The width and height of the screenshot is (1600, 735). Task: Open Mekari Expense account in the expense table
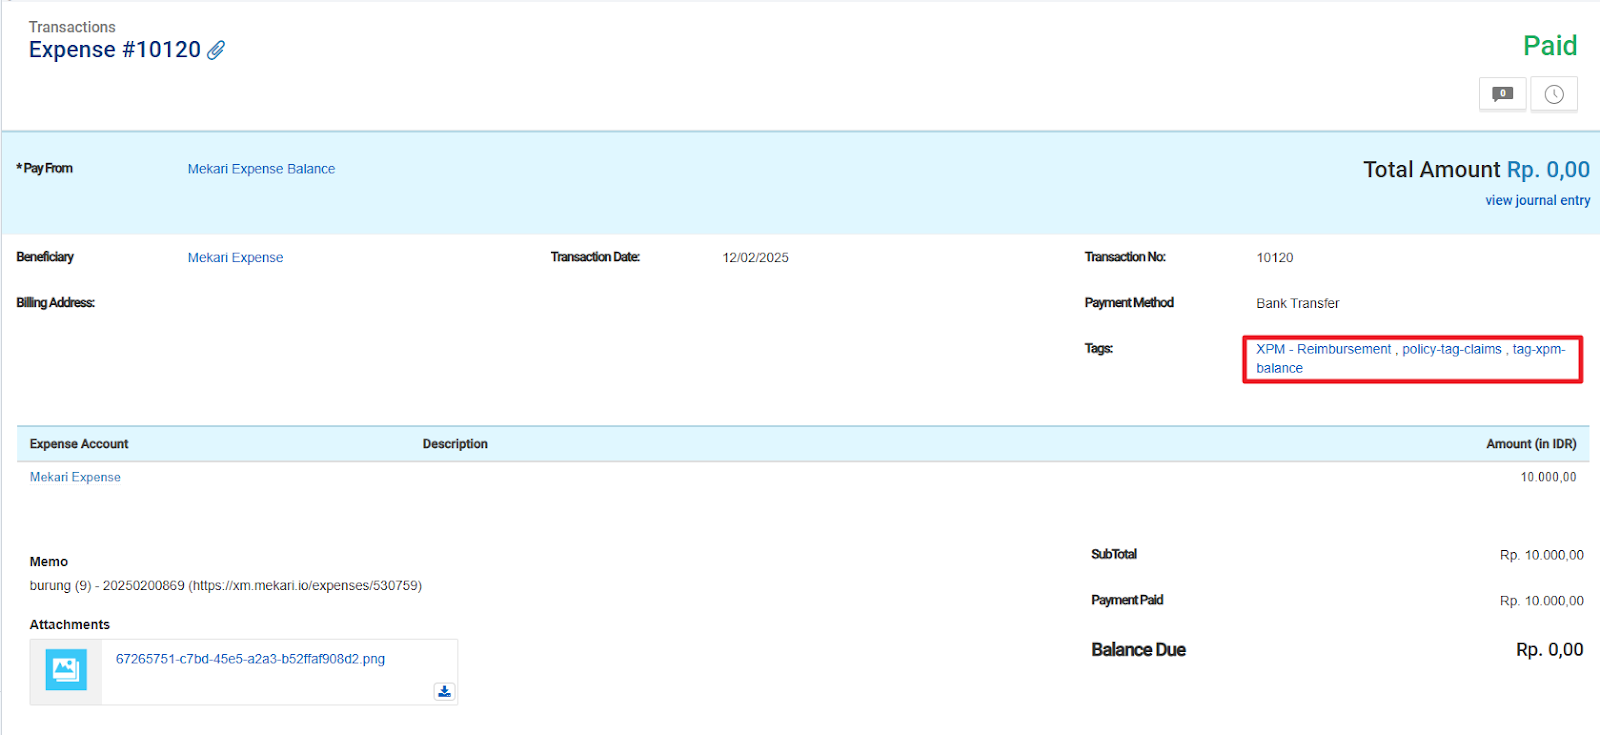point(75,477)
